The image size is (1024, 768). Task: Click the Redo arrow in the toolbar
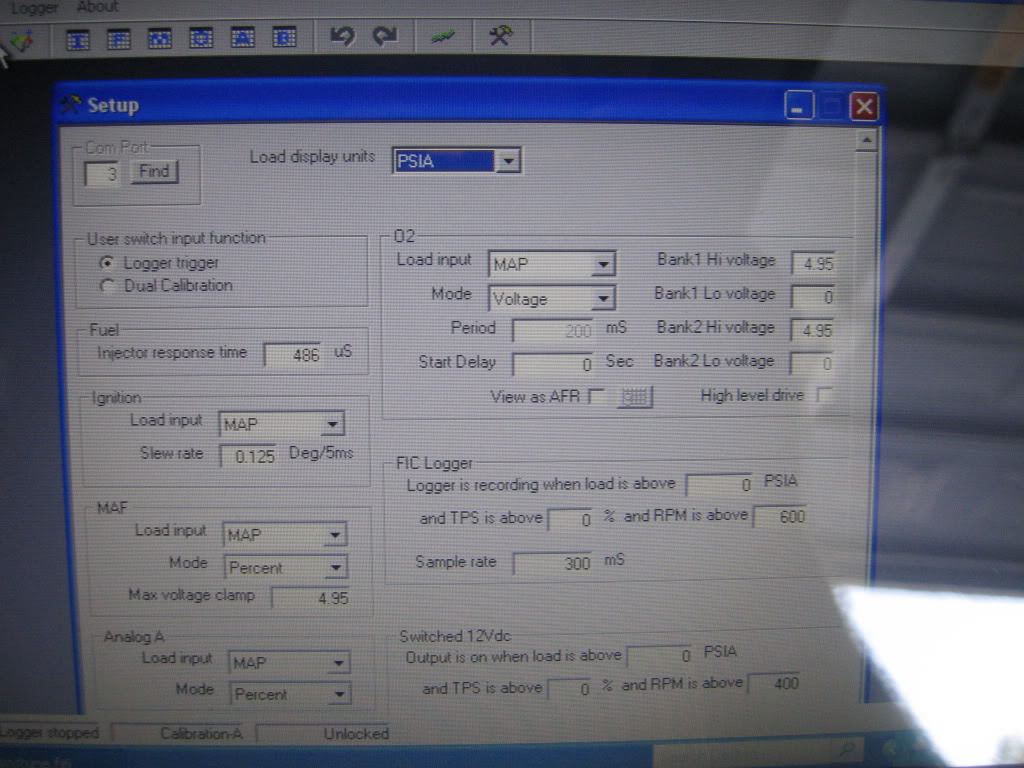(x=385, y=35)
